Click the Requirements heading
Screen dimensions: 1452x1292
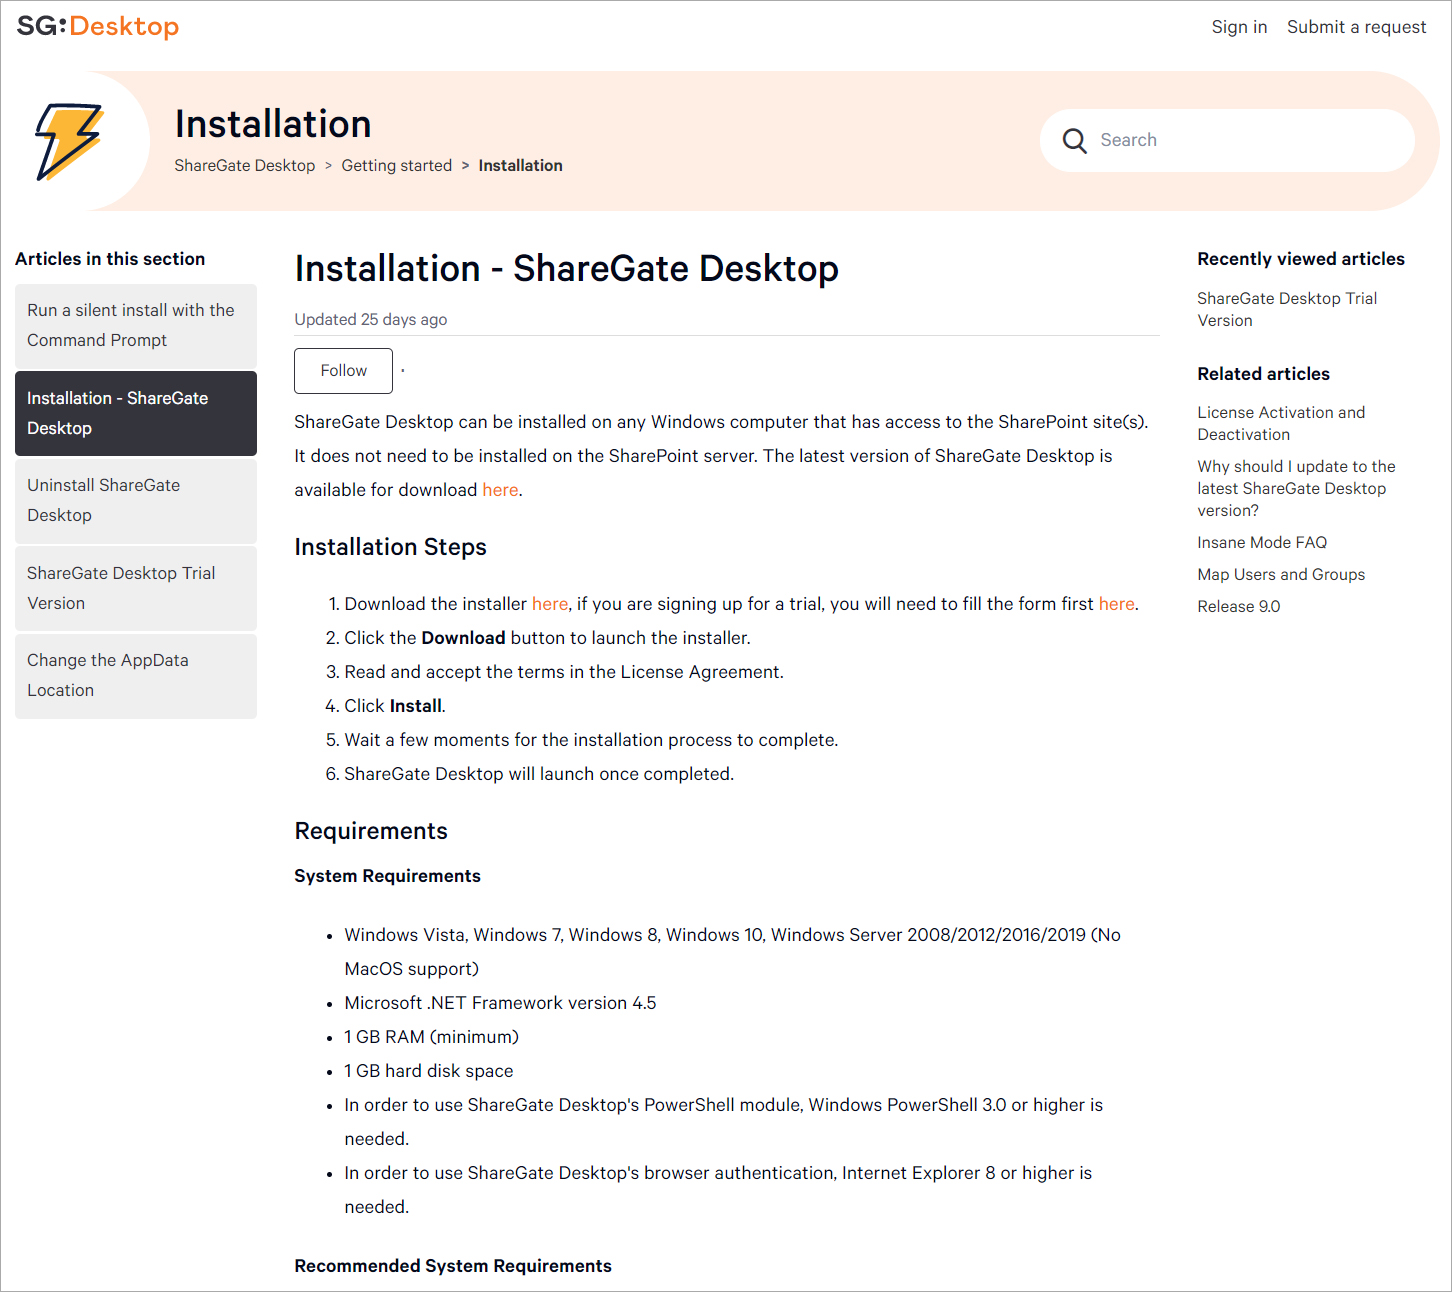coord(371,831)
